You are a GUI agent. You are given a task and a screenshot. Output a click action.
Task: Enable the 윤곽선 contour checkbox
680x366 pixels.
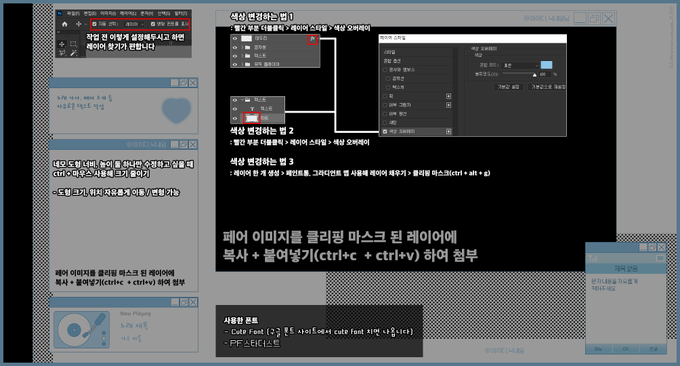(x=388, y=78)
